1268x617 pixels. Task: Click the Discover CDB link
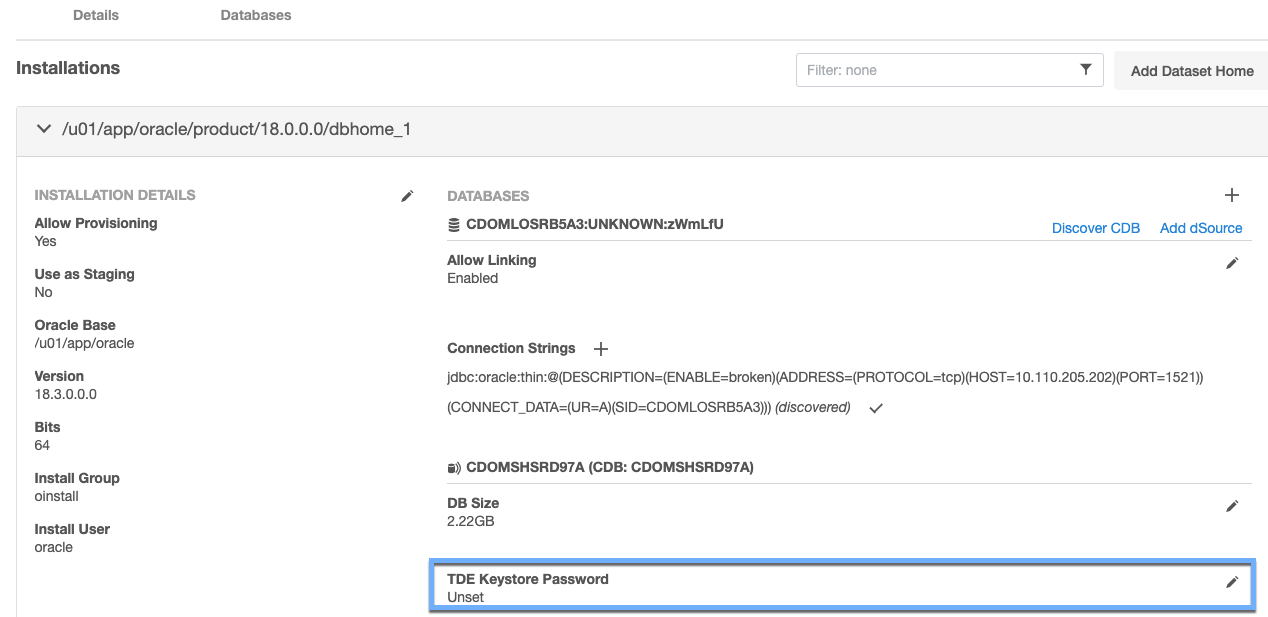tap(1096, 228)
